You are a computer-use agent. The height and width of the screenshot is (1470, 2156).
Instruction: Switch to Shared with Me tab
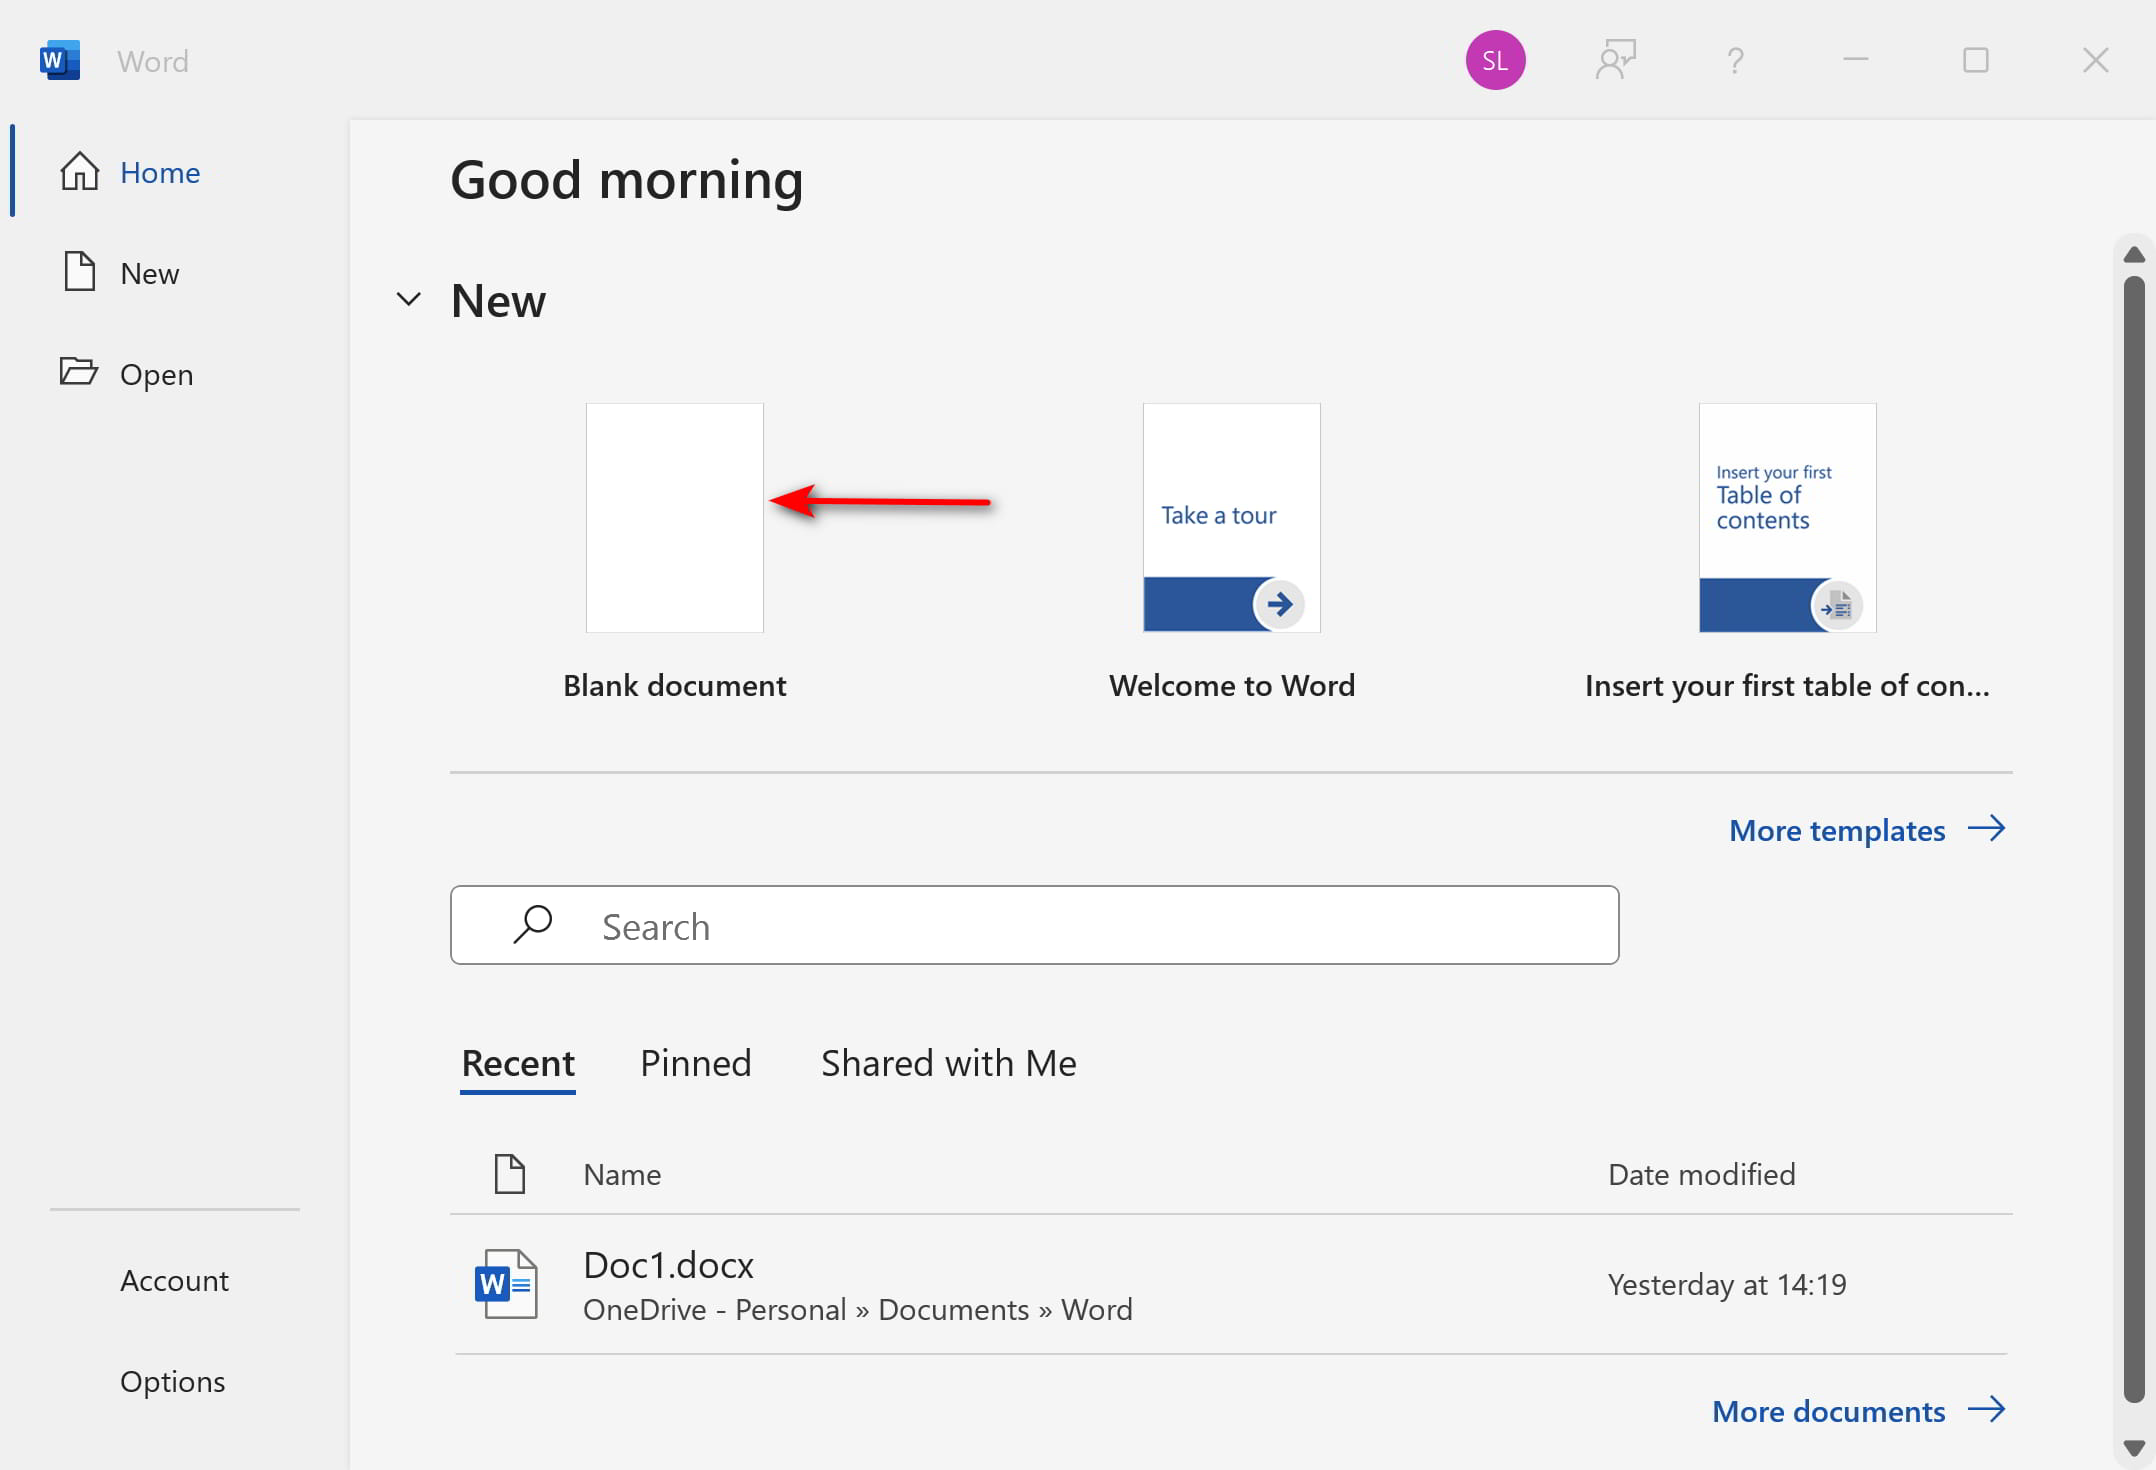point(948,1063)
